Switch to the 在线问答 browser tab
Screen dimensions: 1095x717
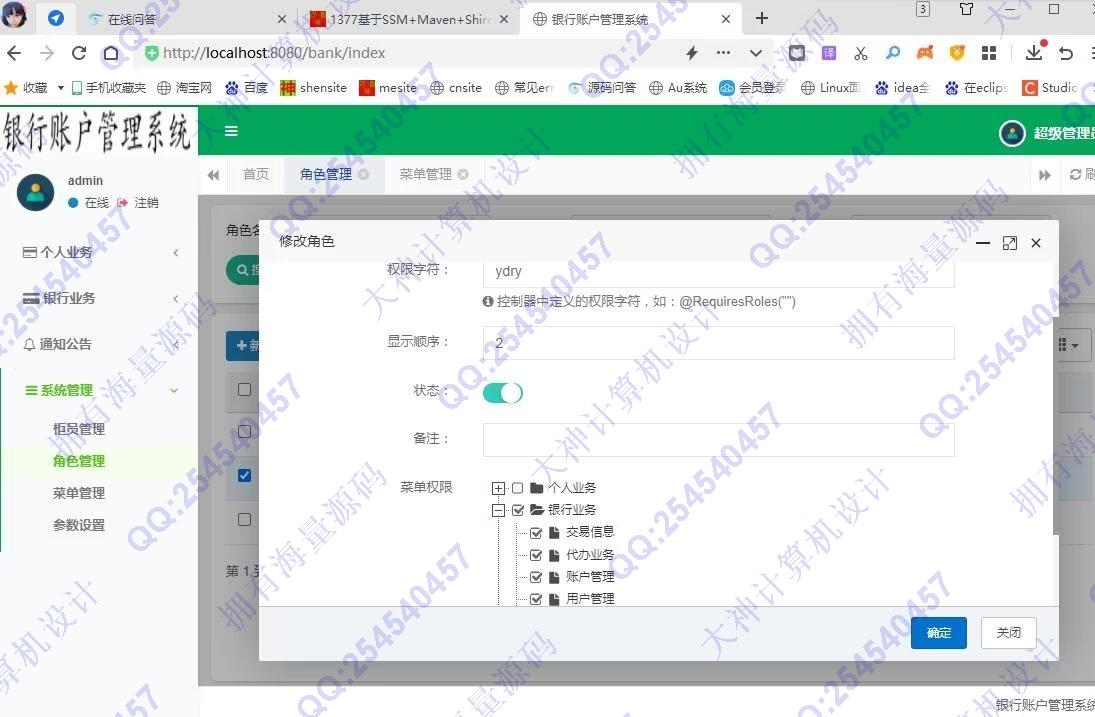click(x=131, y=20)
